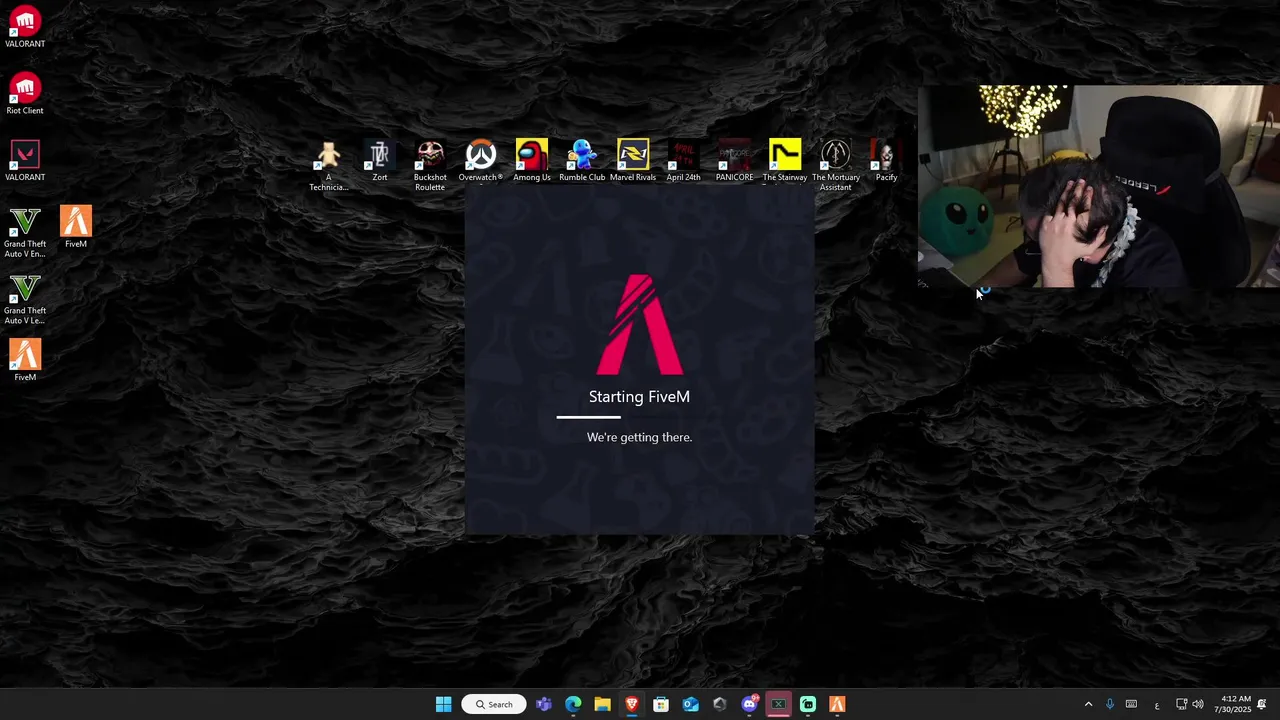Open Microsoft Store from the taskbar
Image resolution: width=1280 pixels, height=720 pixels.
pyautogui.click(x=661, y=704)
